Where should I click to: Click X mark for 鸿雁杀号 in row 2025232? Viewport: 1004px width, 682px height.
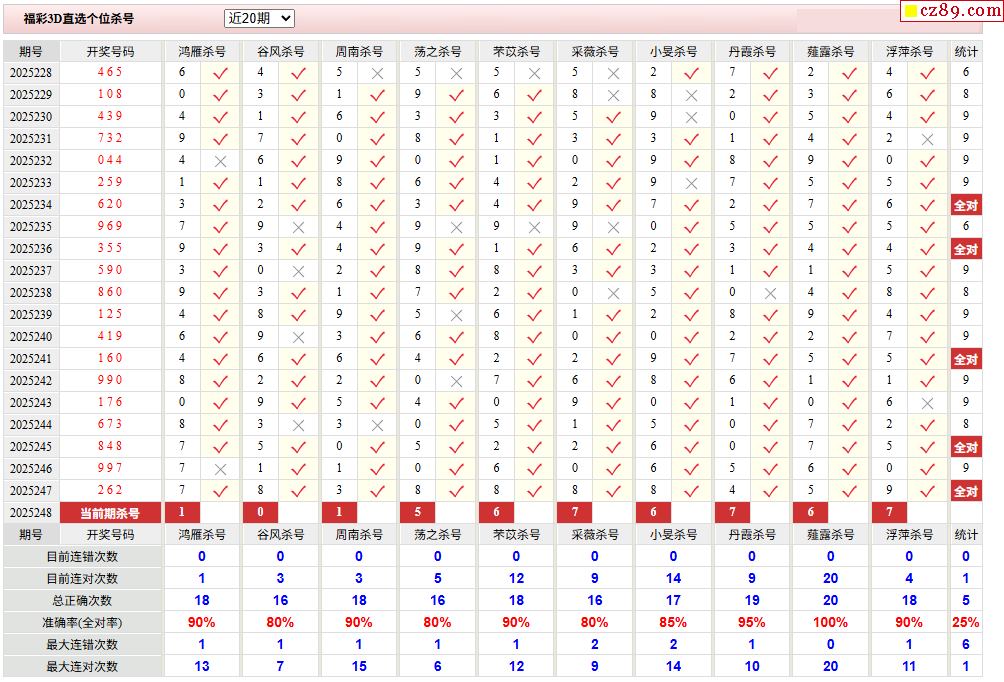point(220,161)
